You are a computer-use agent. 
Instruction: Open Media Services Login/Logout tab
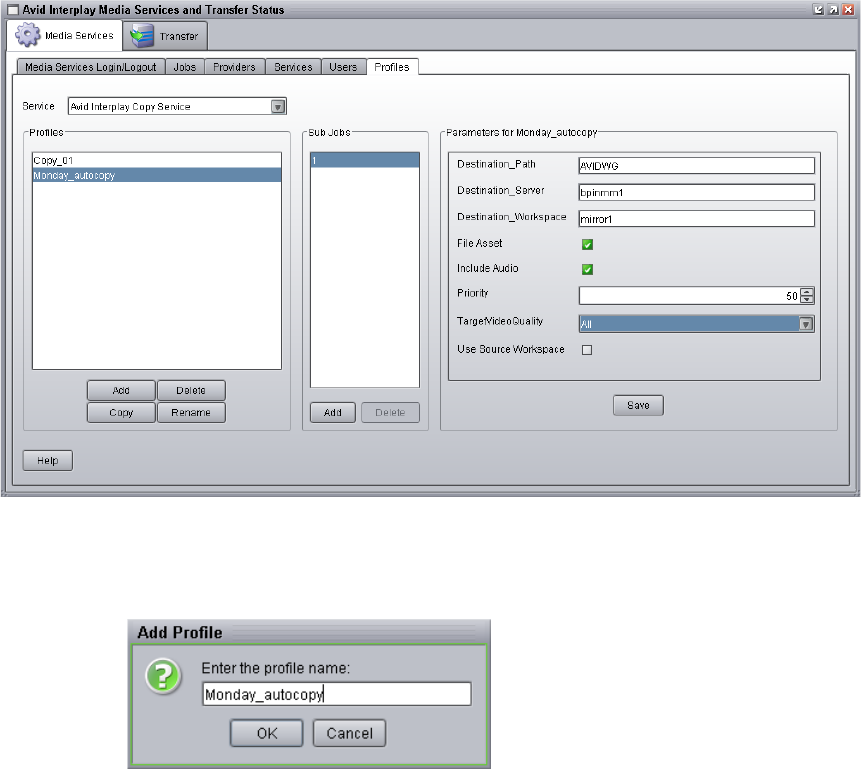pos(91,67)
